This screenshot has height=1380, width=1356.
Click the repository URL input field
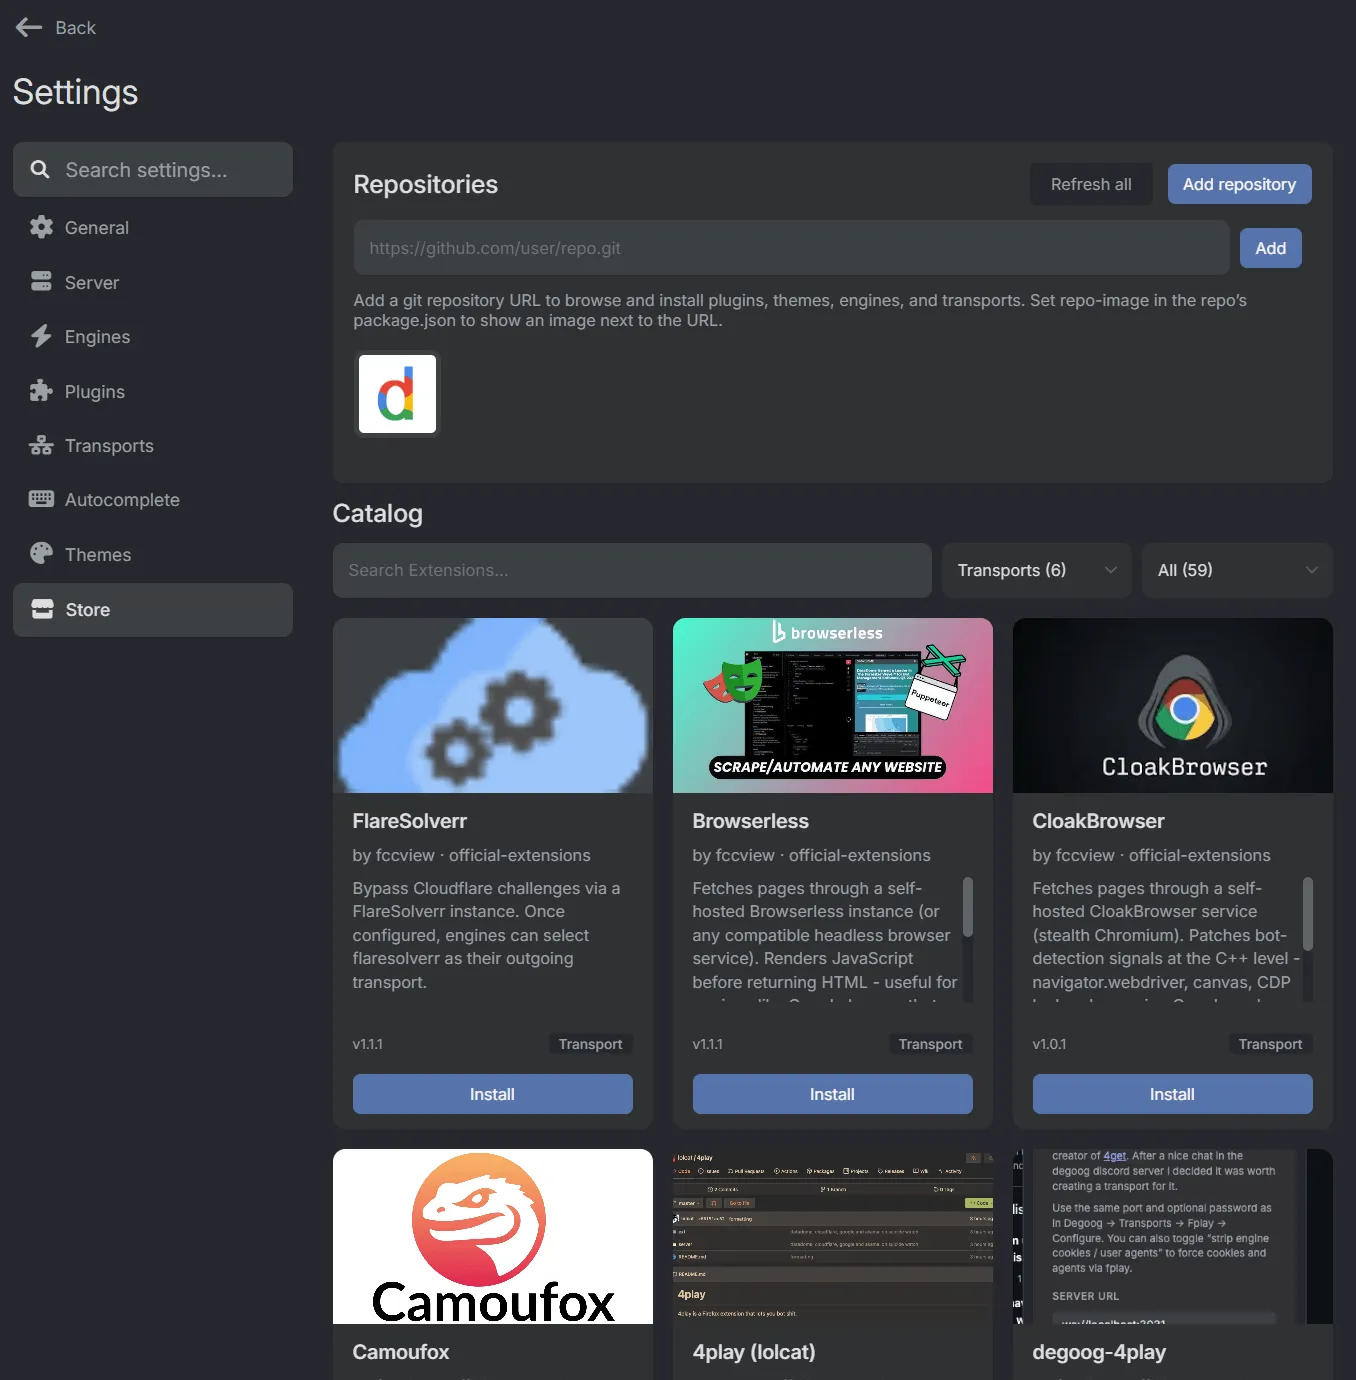click(x=791, y=248)
